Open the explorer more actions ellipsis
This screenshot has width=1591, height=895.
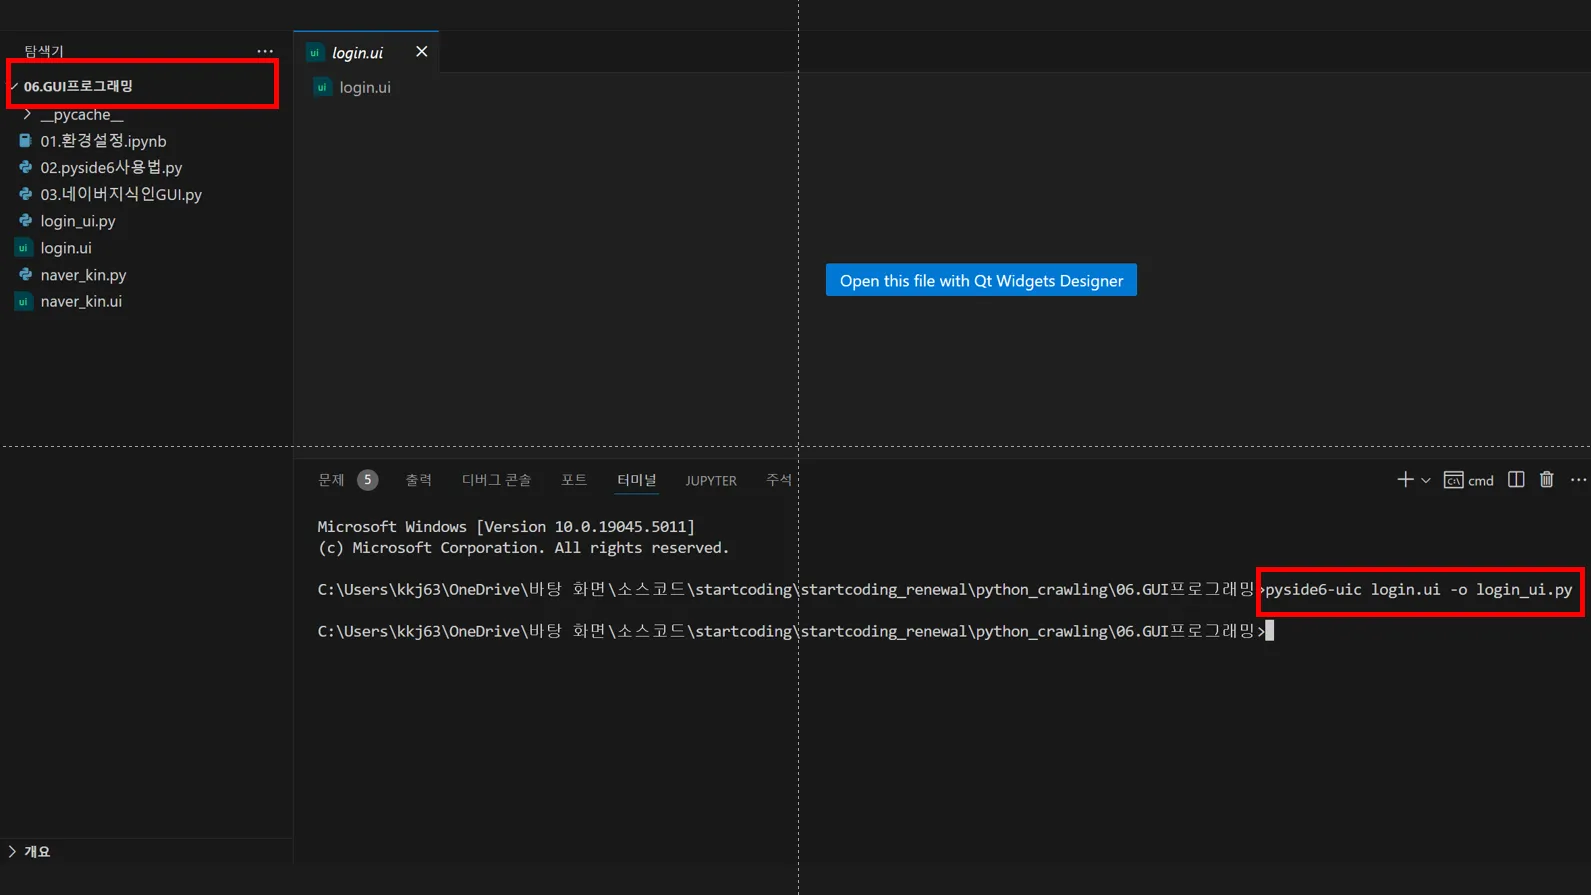coord(265,51)
